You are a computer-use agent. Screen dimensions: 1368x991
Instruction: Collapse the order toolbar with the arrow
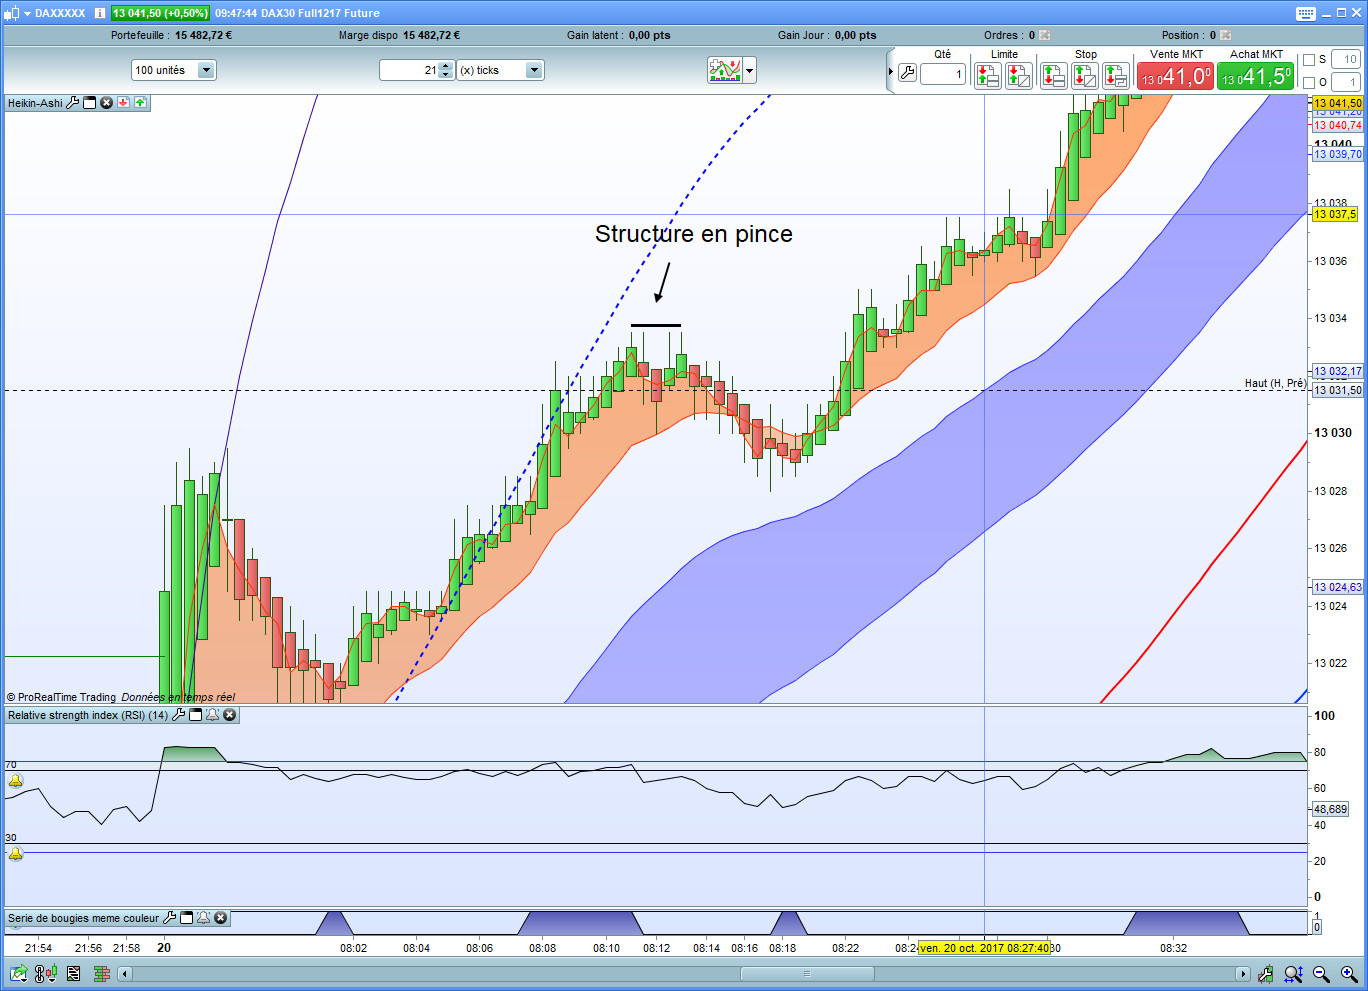[891, 72]
